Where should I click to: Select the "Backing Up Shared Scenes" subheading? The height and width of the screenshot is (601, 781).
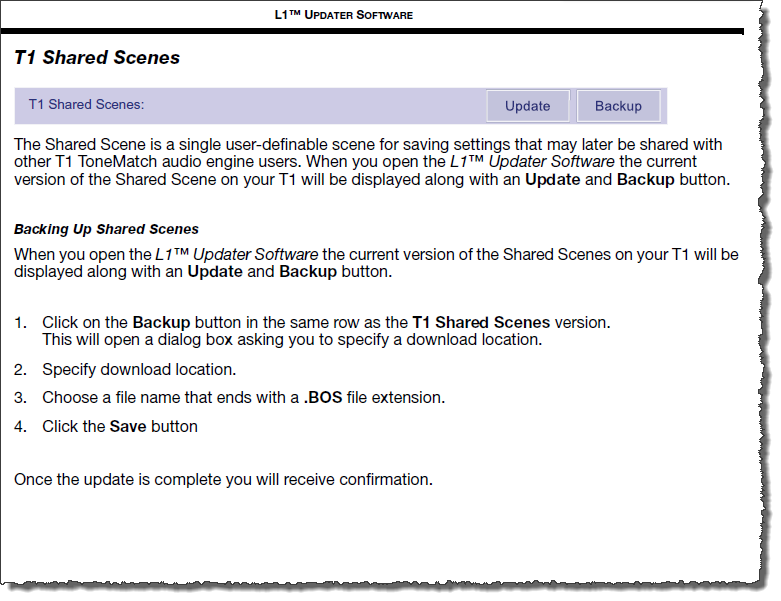(106, 229)
